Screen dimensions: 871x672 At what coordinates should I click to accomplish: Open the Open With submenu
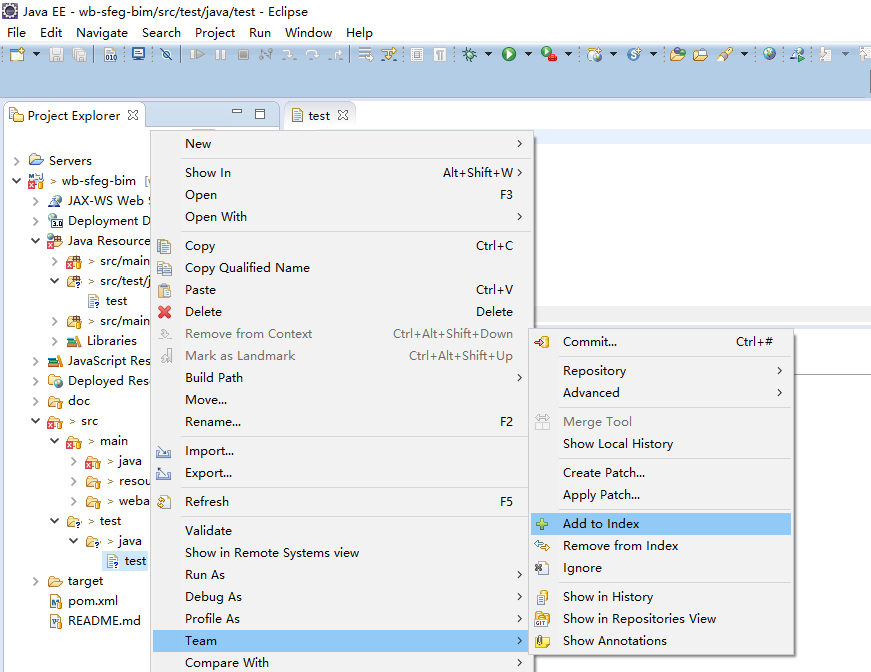pos(341,217)
